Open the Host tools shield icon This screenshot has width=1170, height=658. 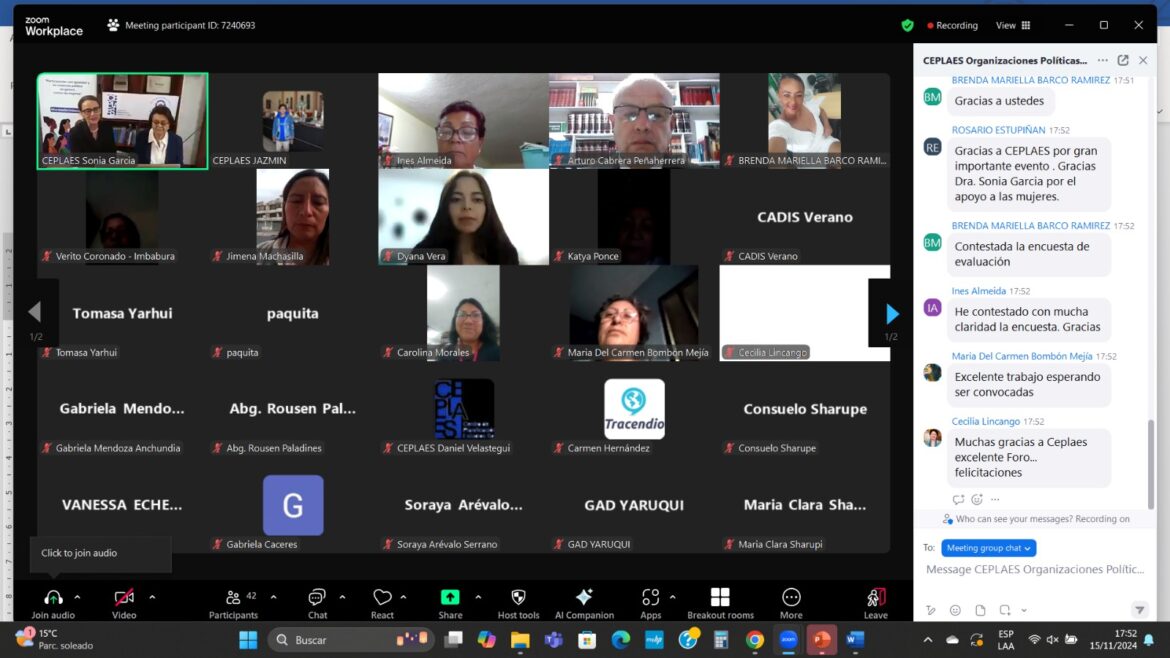518,599
